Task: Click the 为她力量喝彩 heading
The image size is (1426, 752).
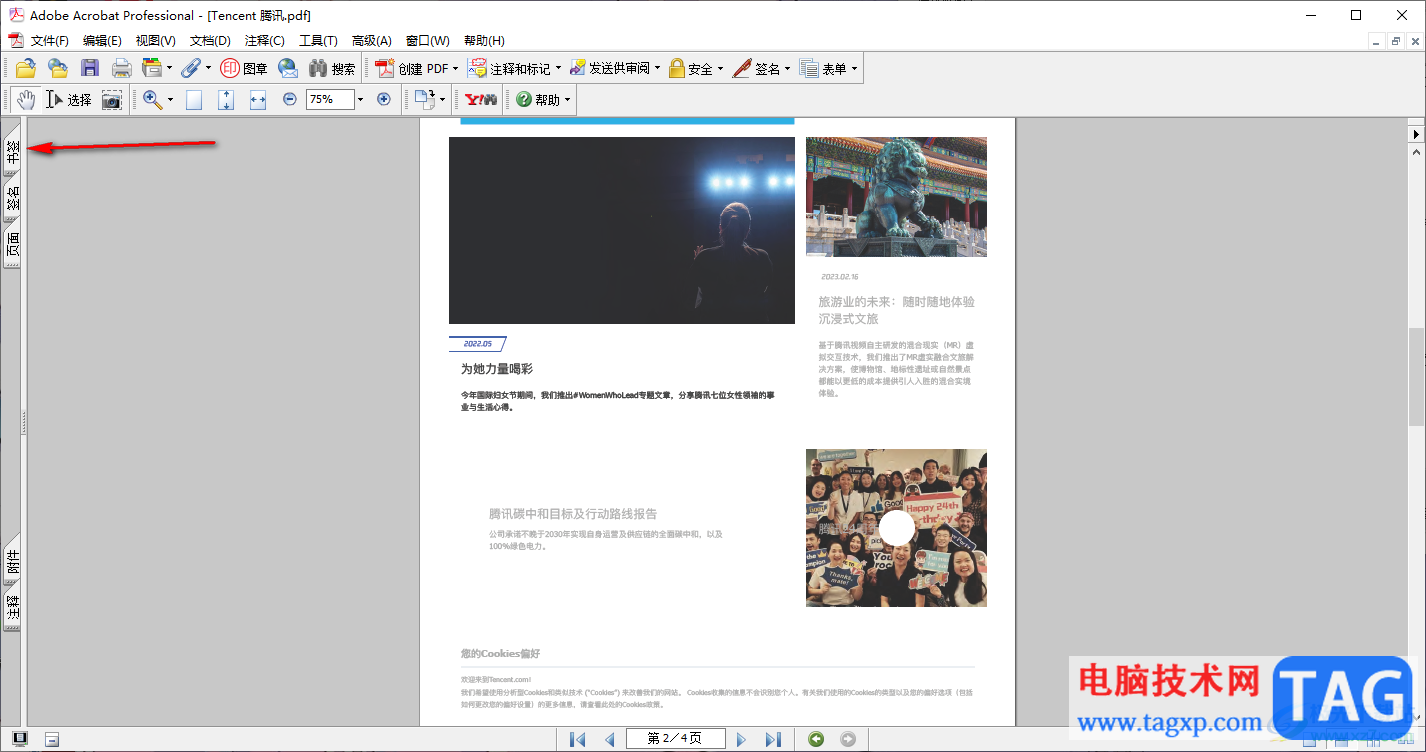Action: (497, 369)
